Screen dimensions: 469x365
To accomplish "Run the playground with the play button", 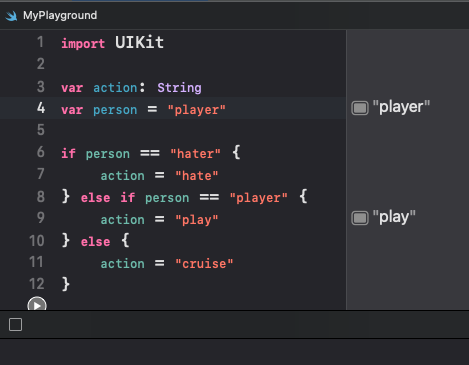I will 37,304.
